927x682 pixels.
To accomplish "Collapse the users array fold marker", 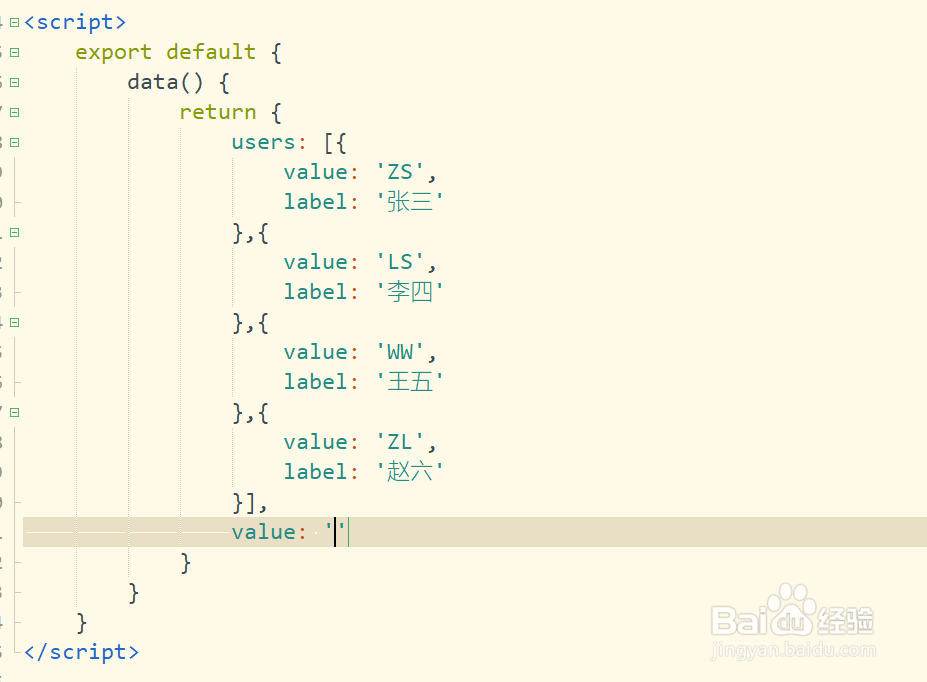I will pyautogui.click(x=15, y=142).
